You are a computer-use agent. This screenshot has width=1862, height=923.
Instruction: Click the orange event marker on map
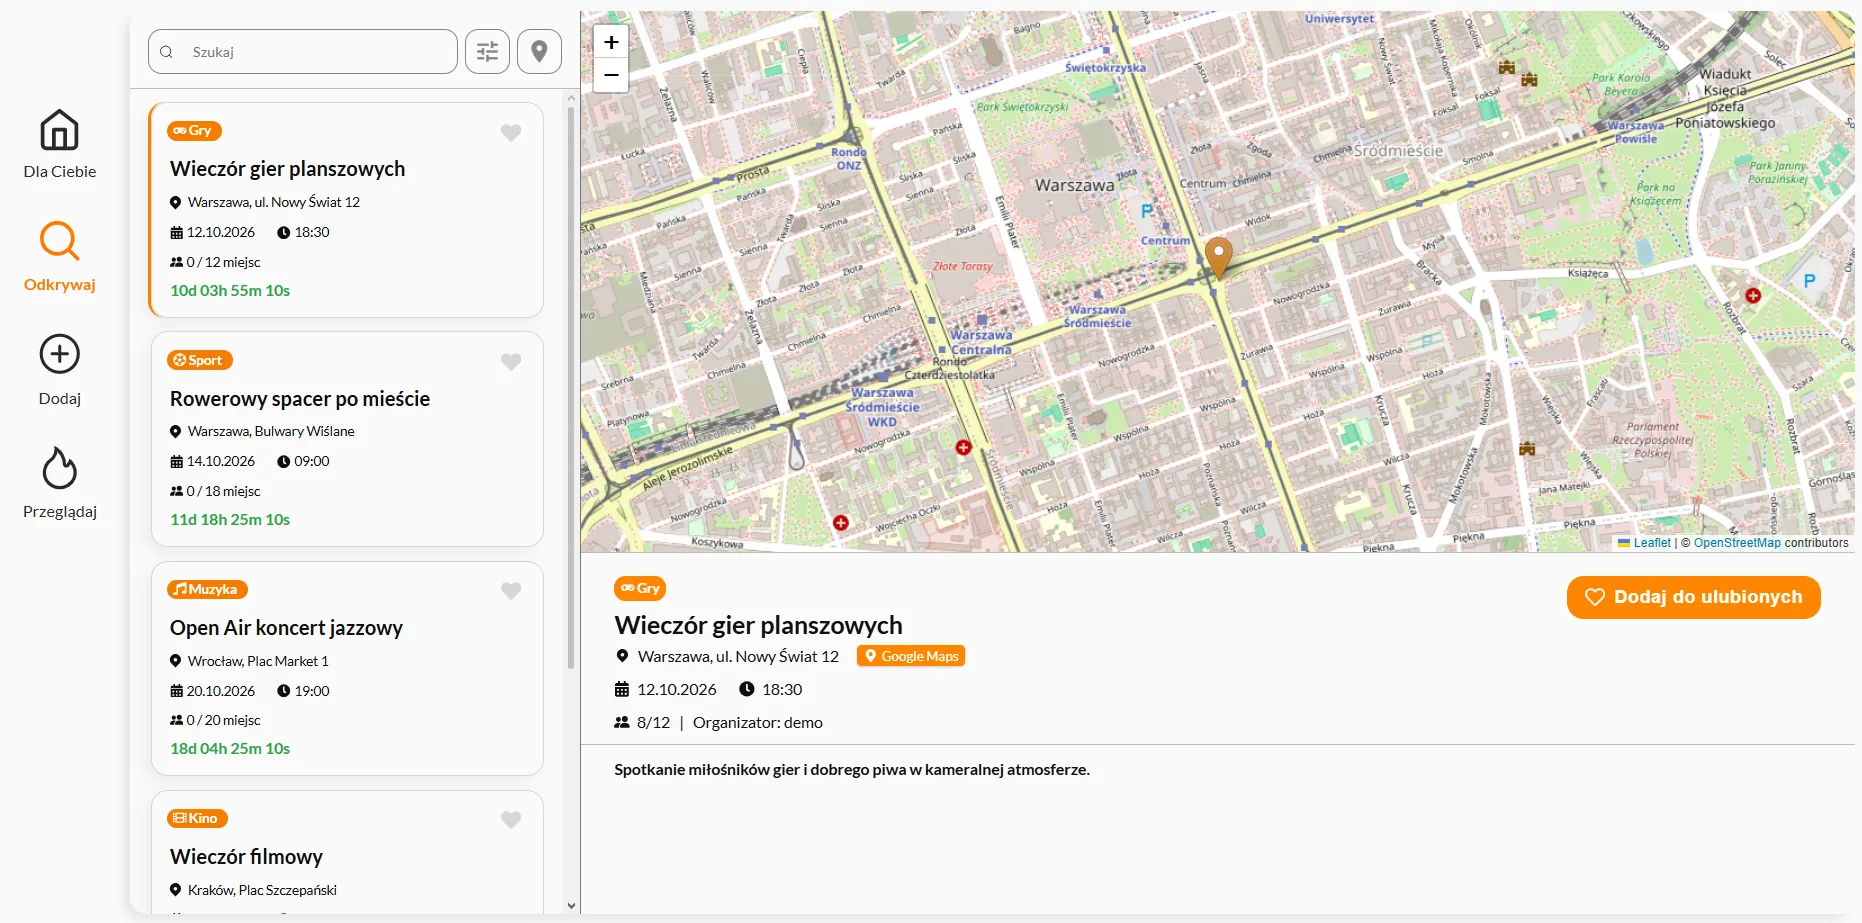(x=1218, y=257)
